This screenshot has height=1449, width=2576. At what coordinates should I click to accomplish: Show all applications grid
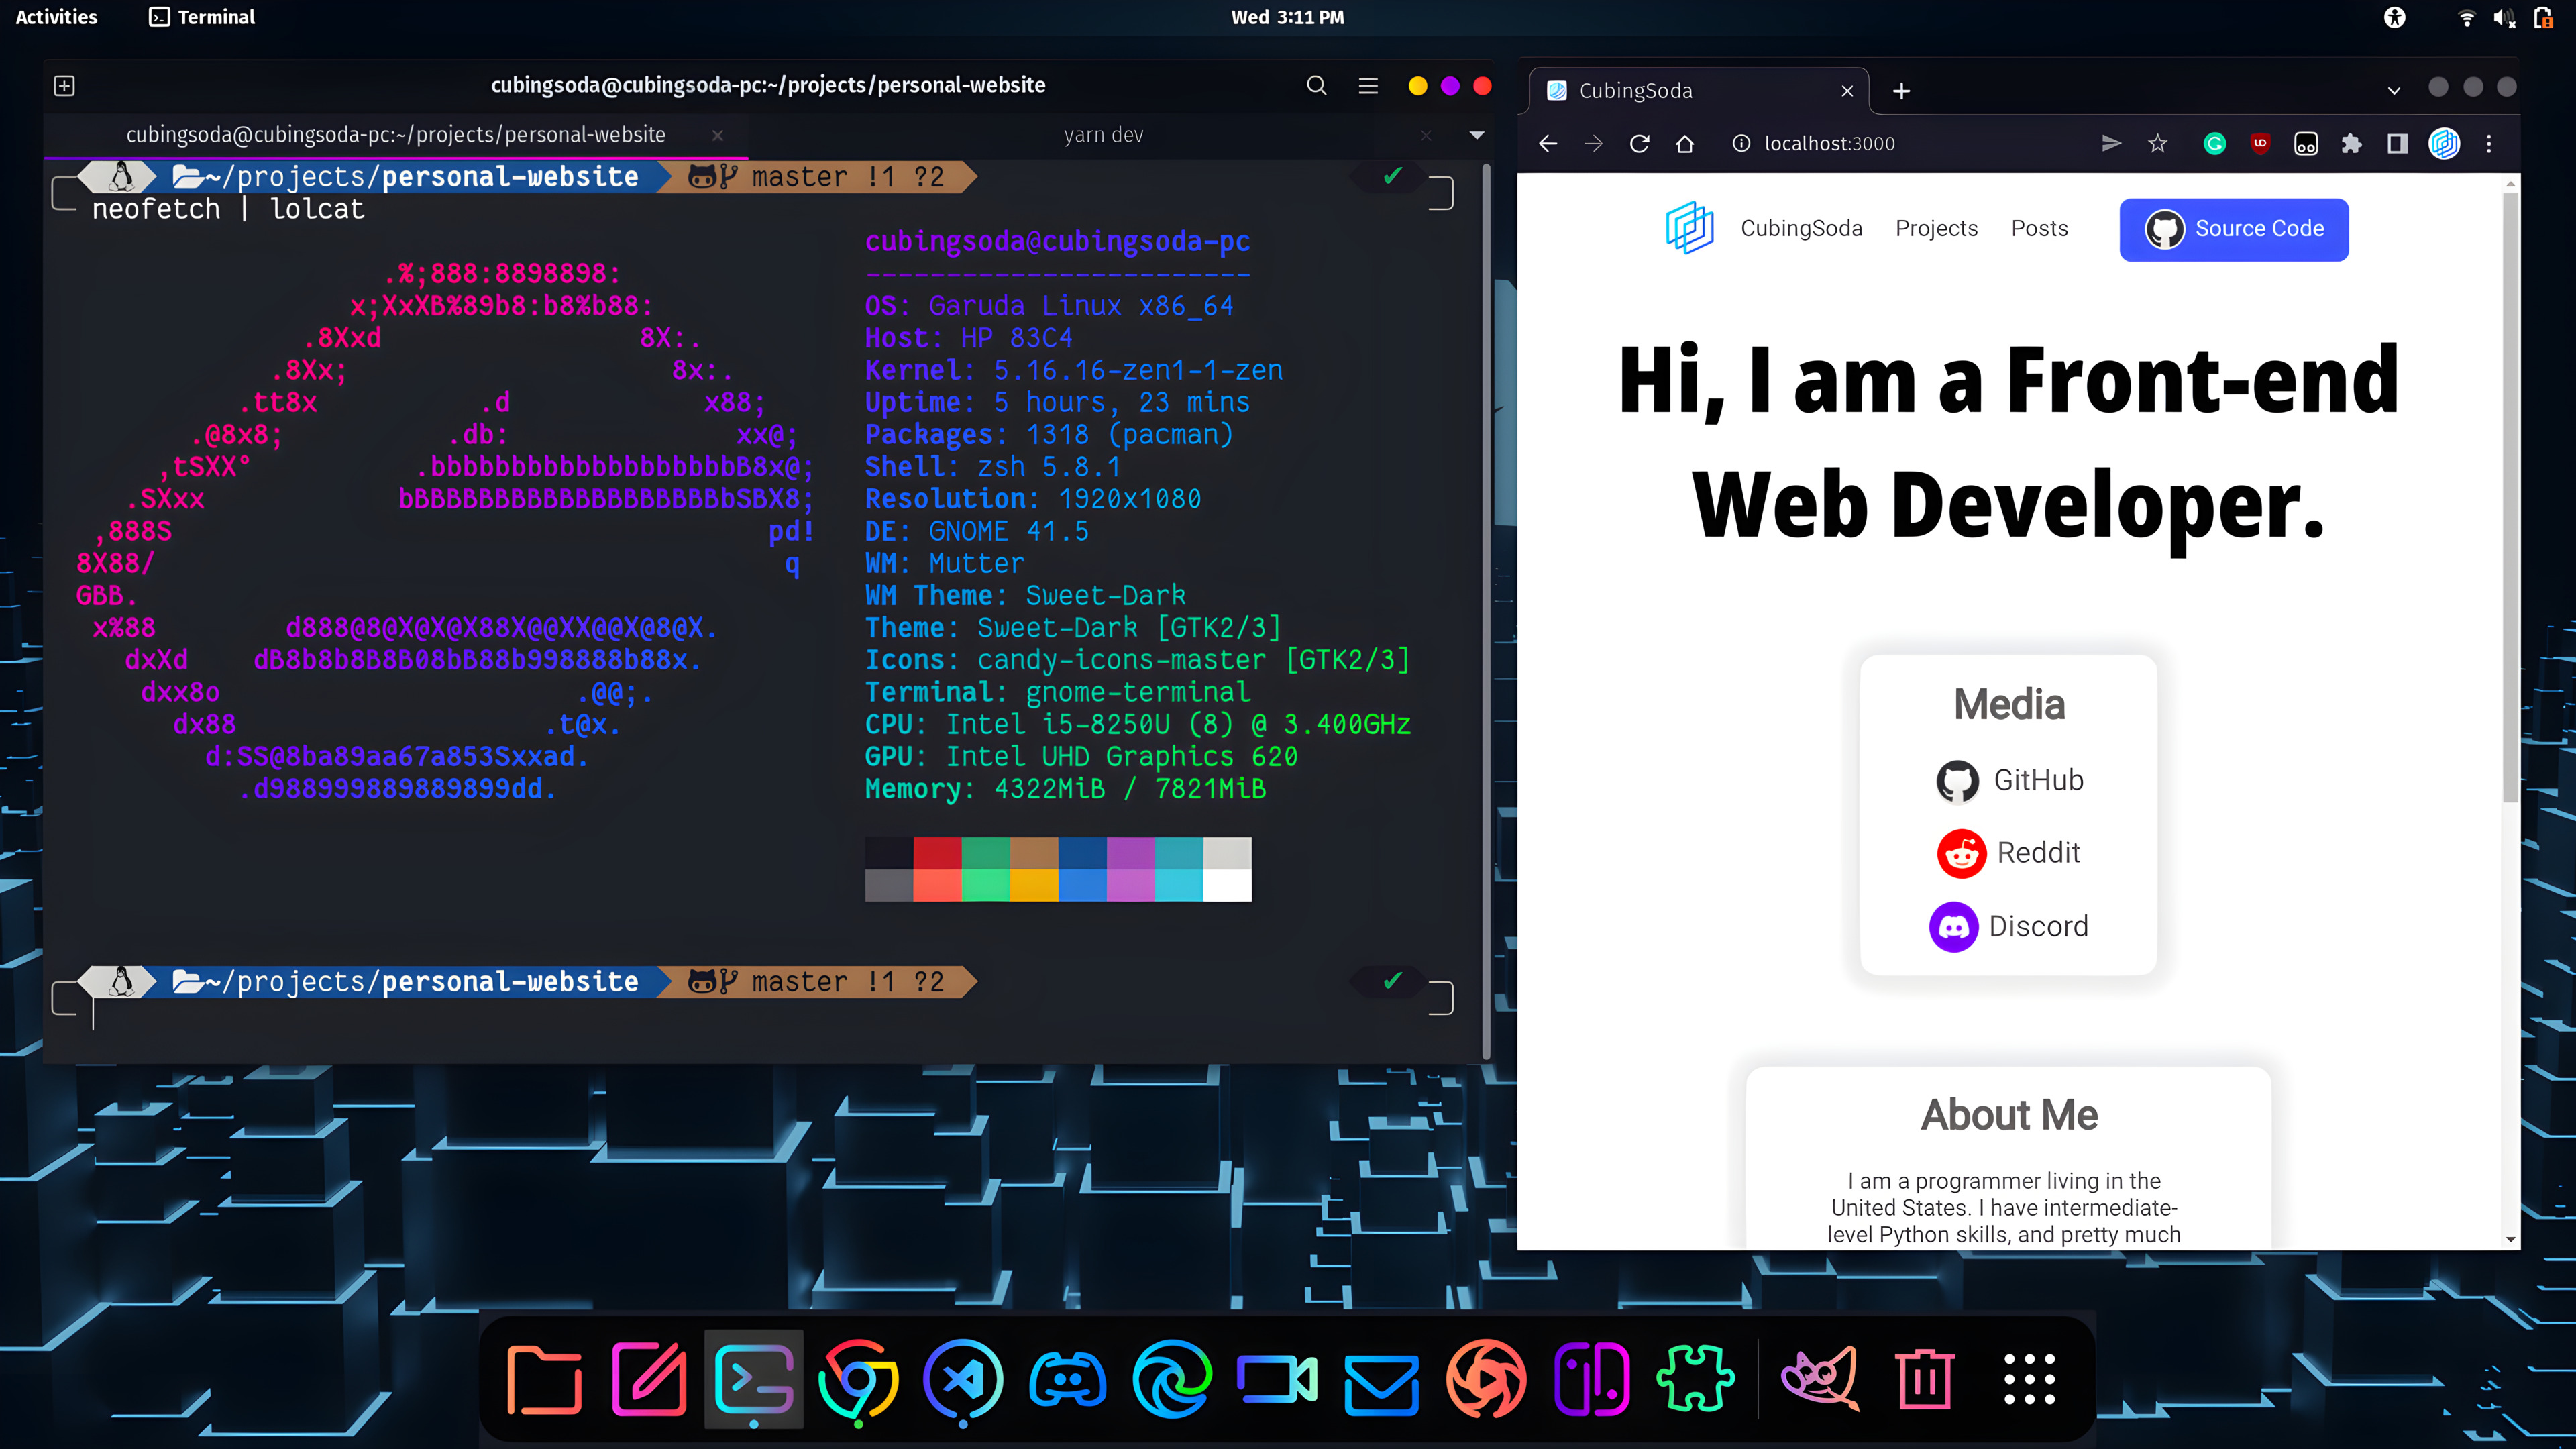point(2029,1380)
